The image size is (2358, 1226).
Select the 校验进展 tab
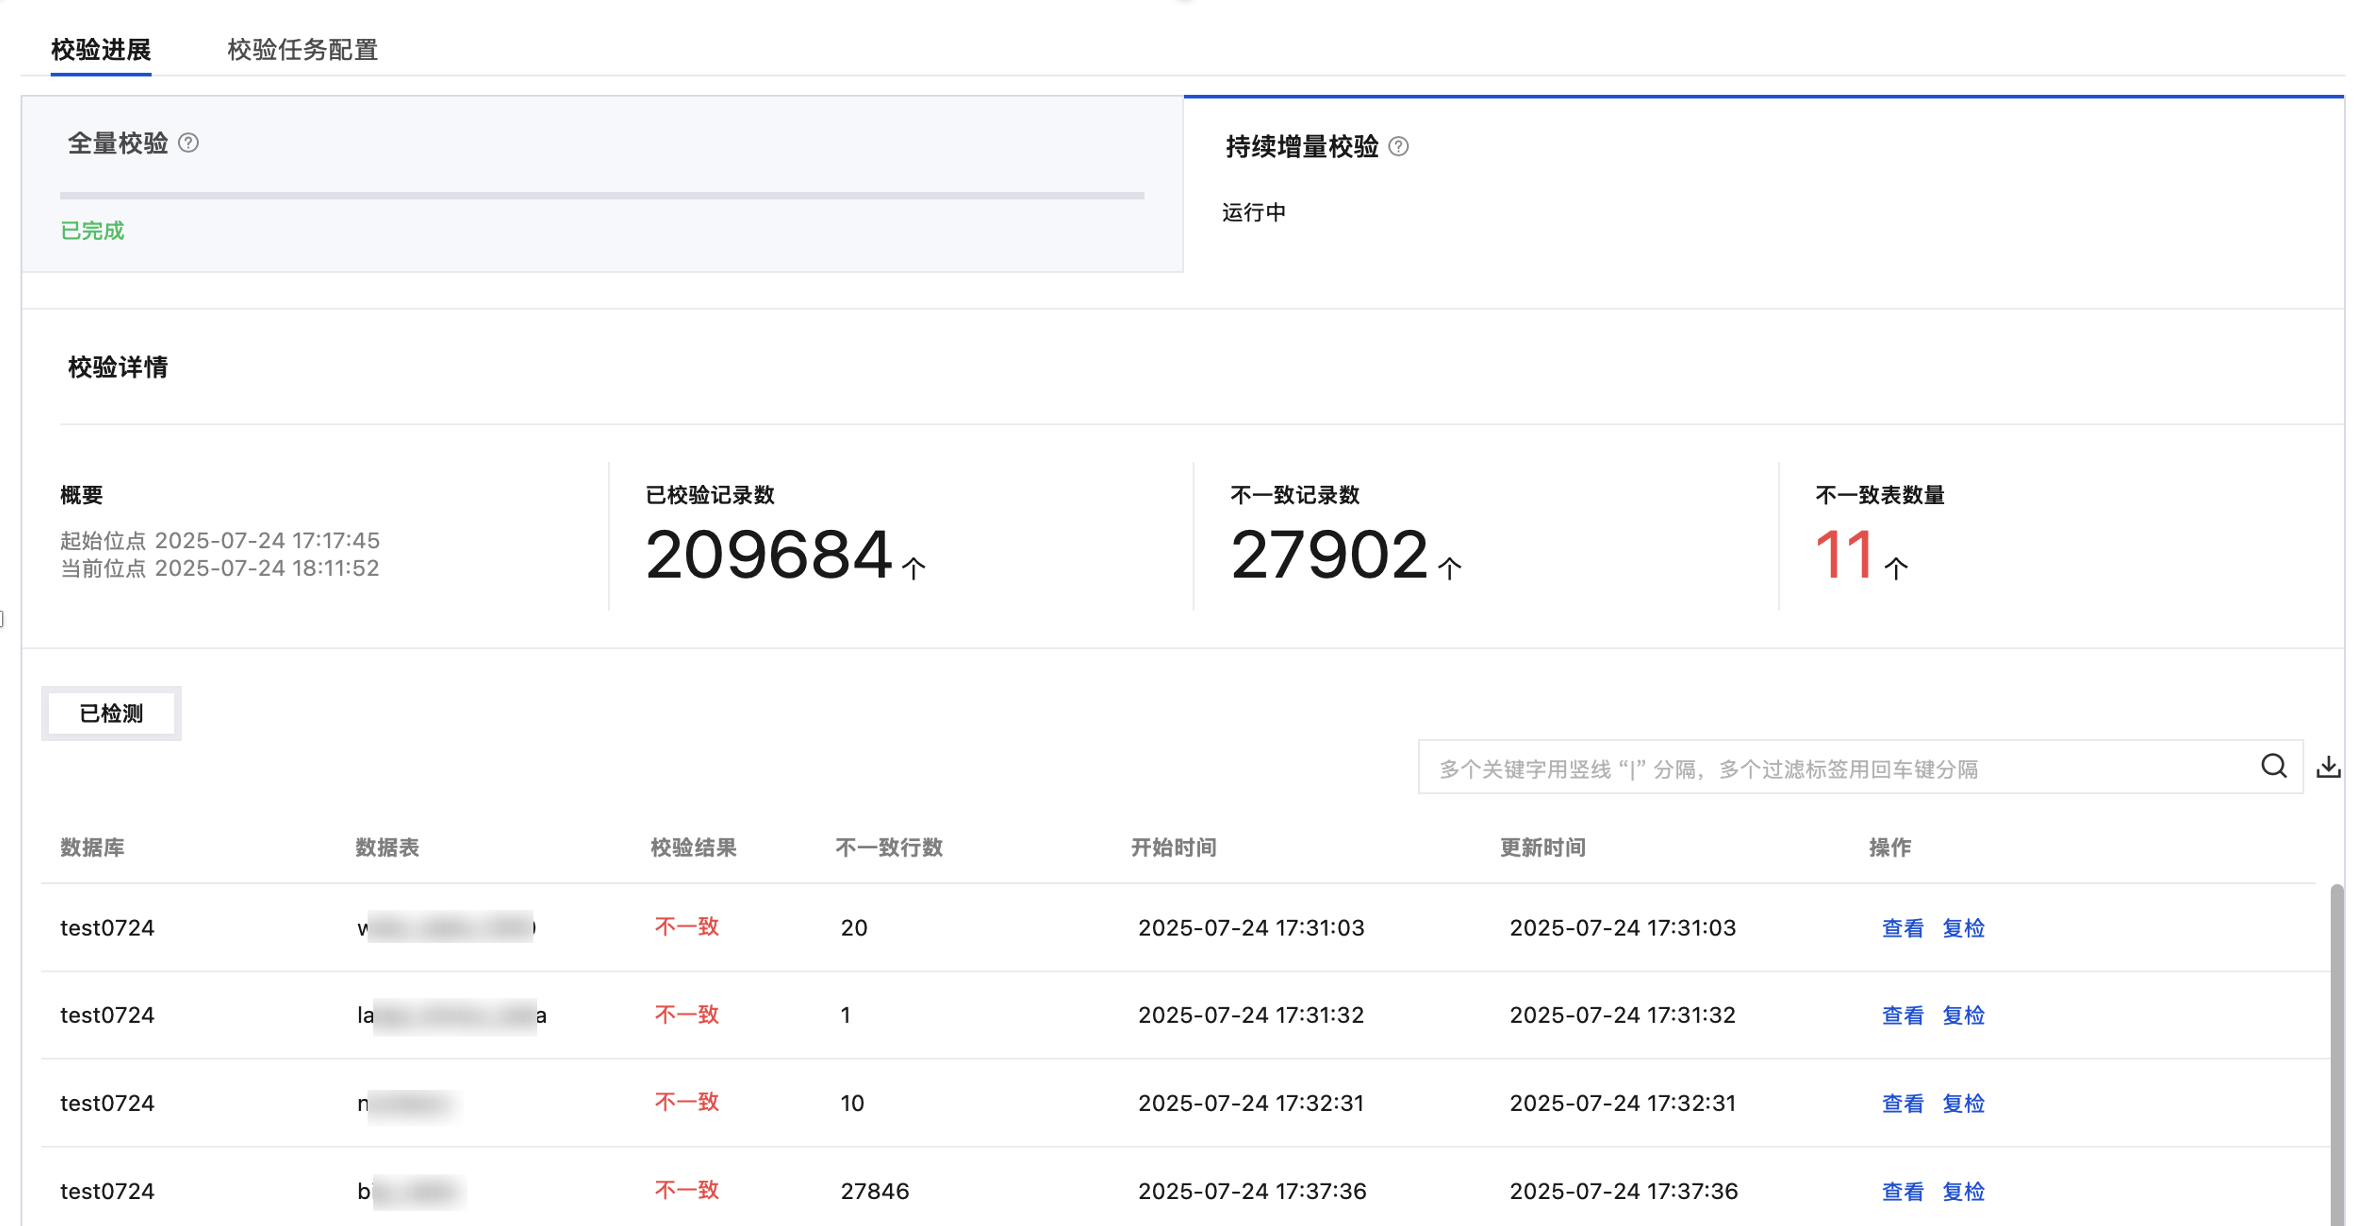click(101, 49)
